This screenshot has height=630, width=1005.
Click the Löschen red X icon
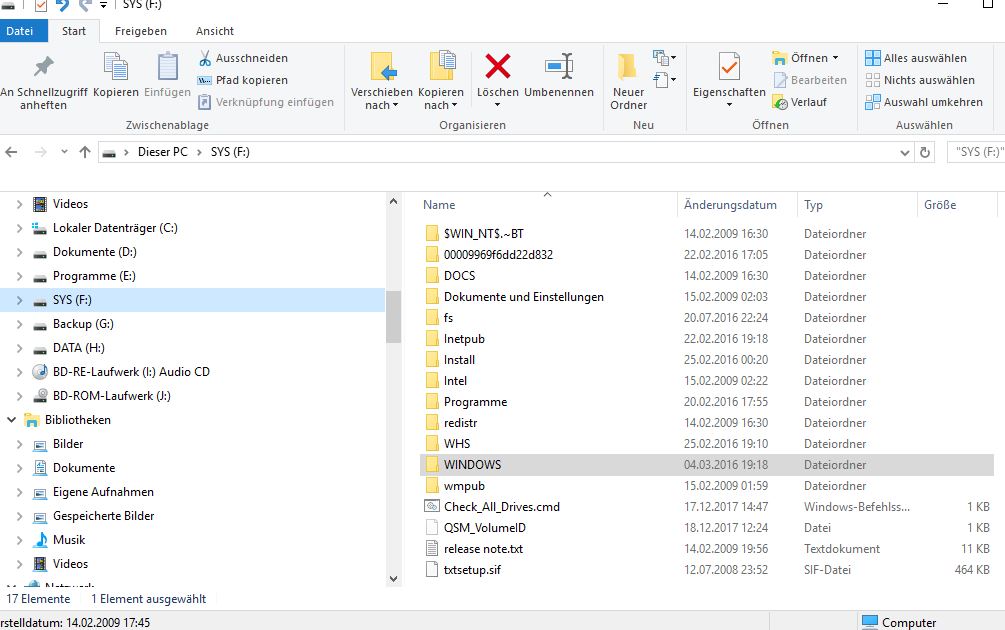(497, 67)
